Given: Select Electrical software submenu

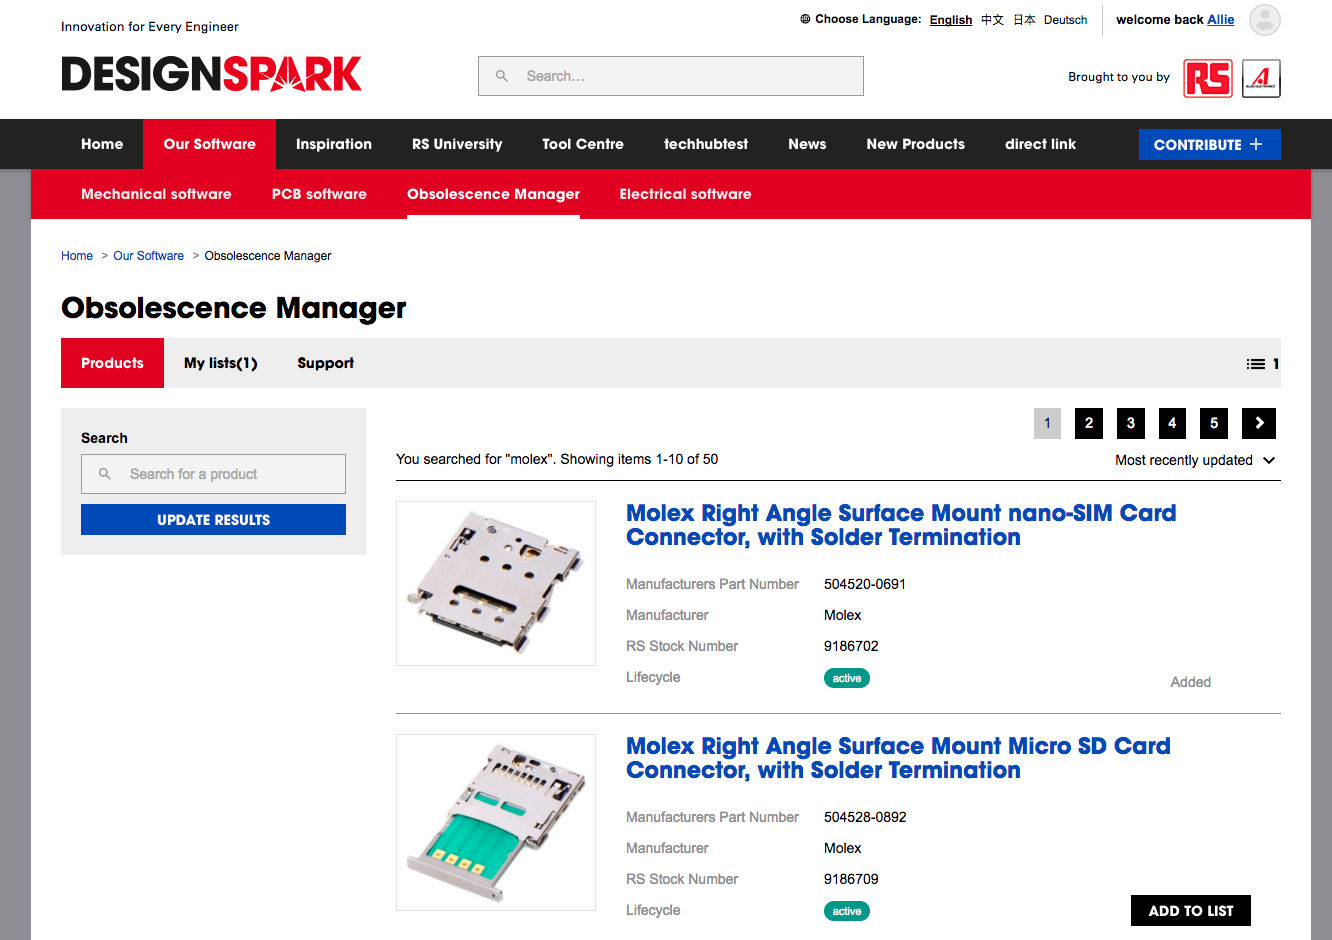Looking at the screenshot, I should pyautogui.click(x=685, y=194).
